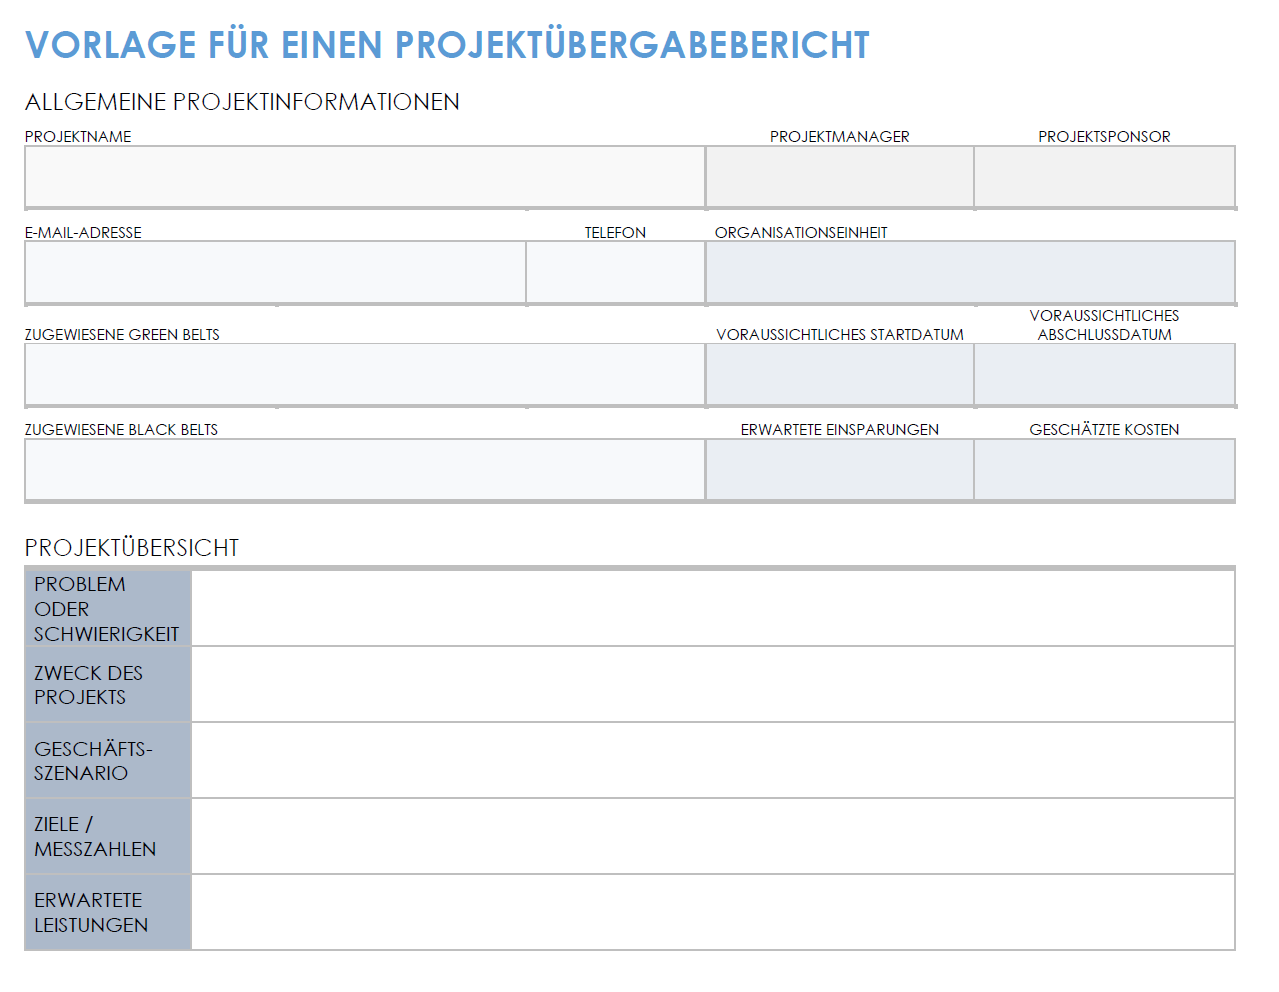Click the GESCHÄTZTE KOSTEN input box
1279x992 pixels.
1104,469
